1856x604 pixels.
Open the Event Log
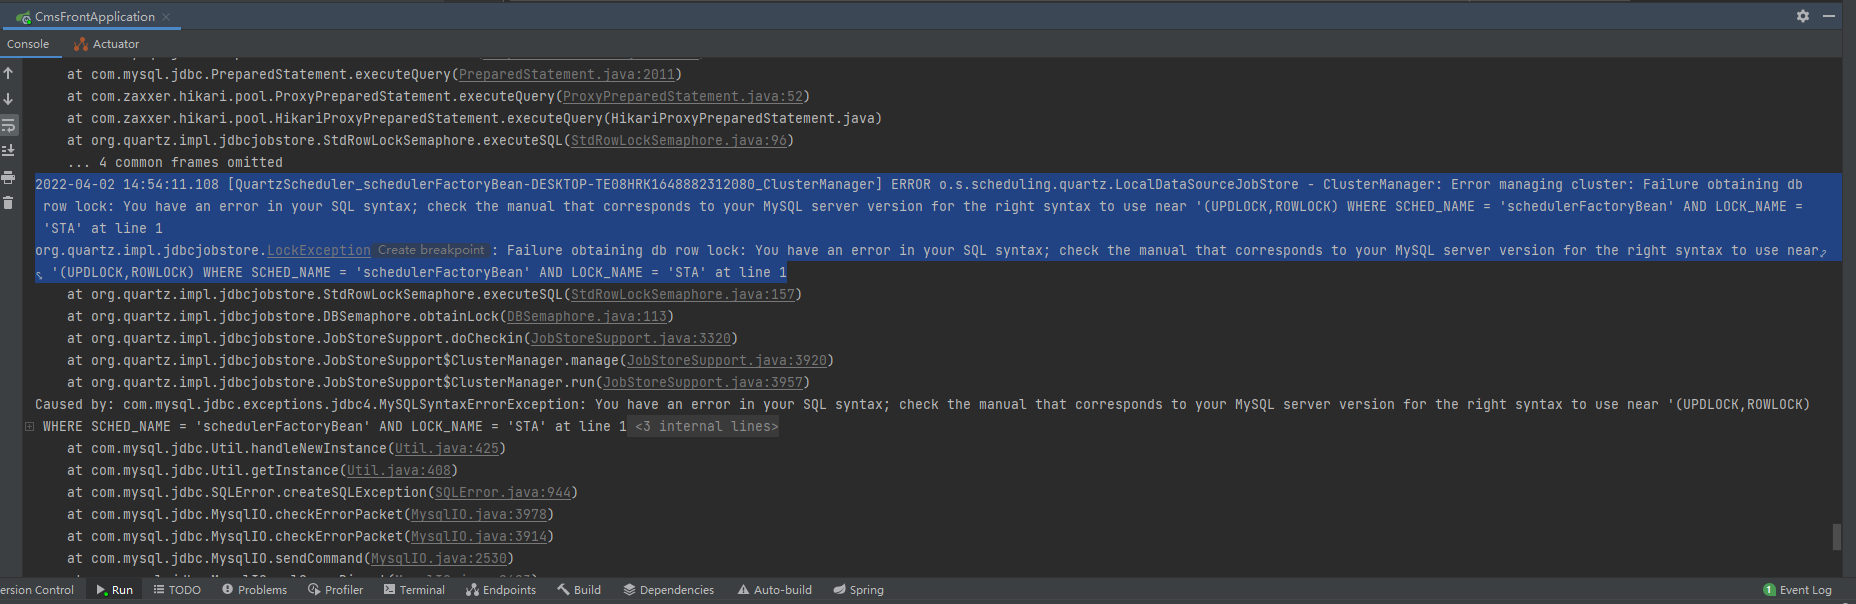coord(1797,590)
